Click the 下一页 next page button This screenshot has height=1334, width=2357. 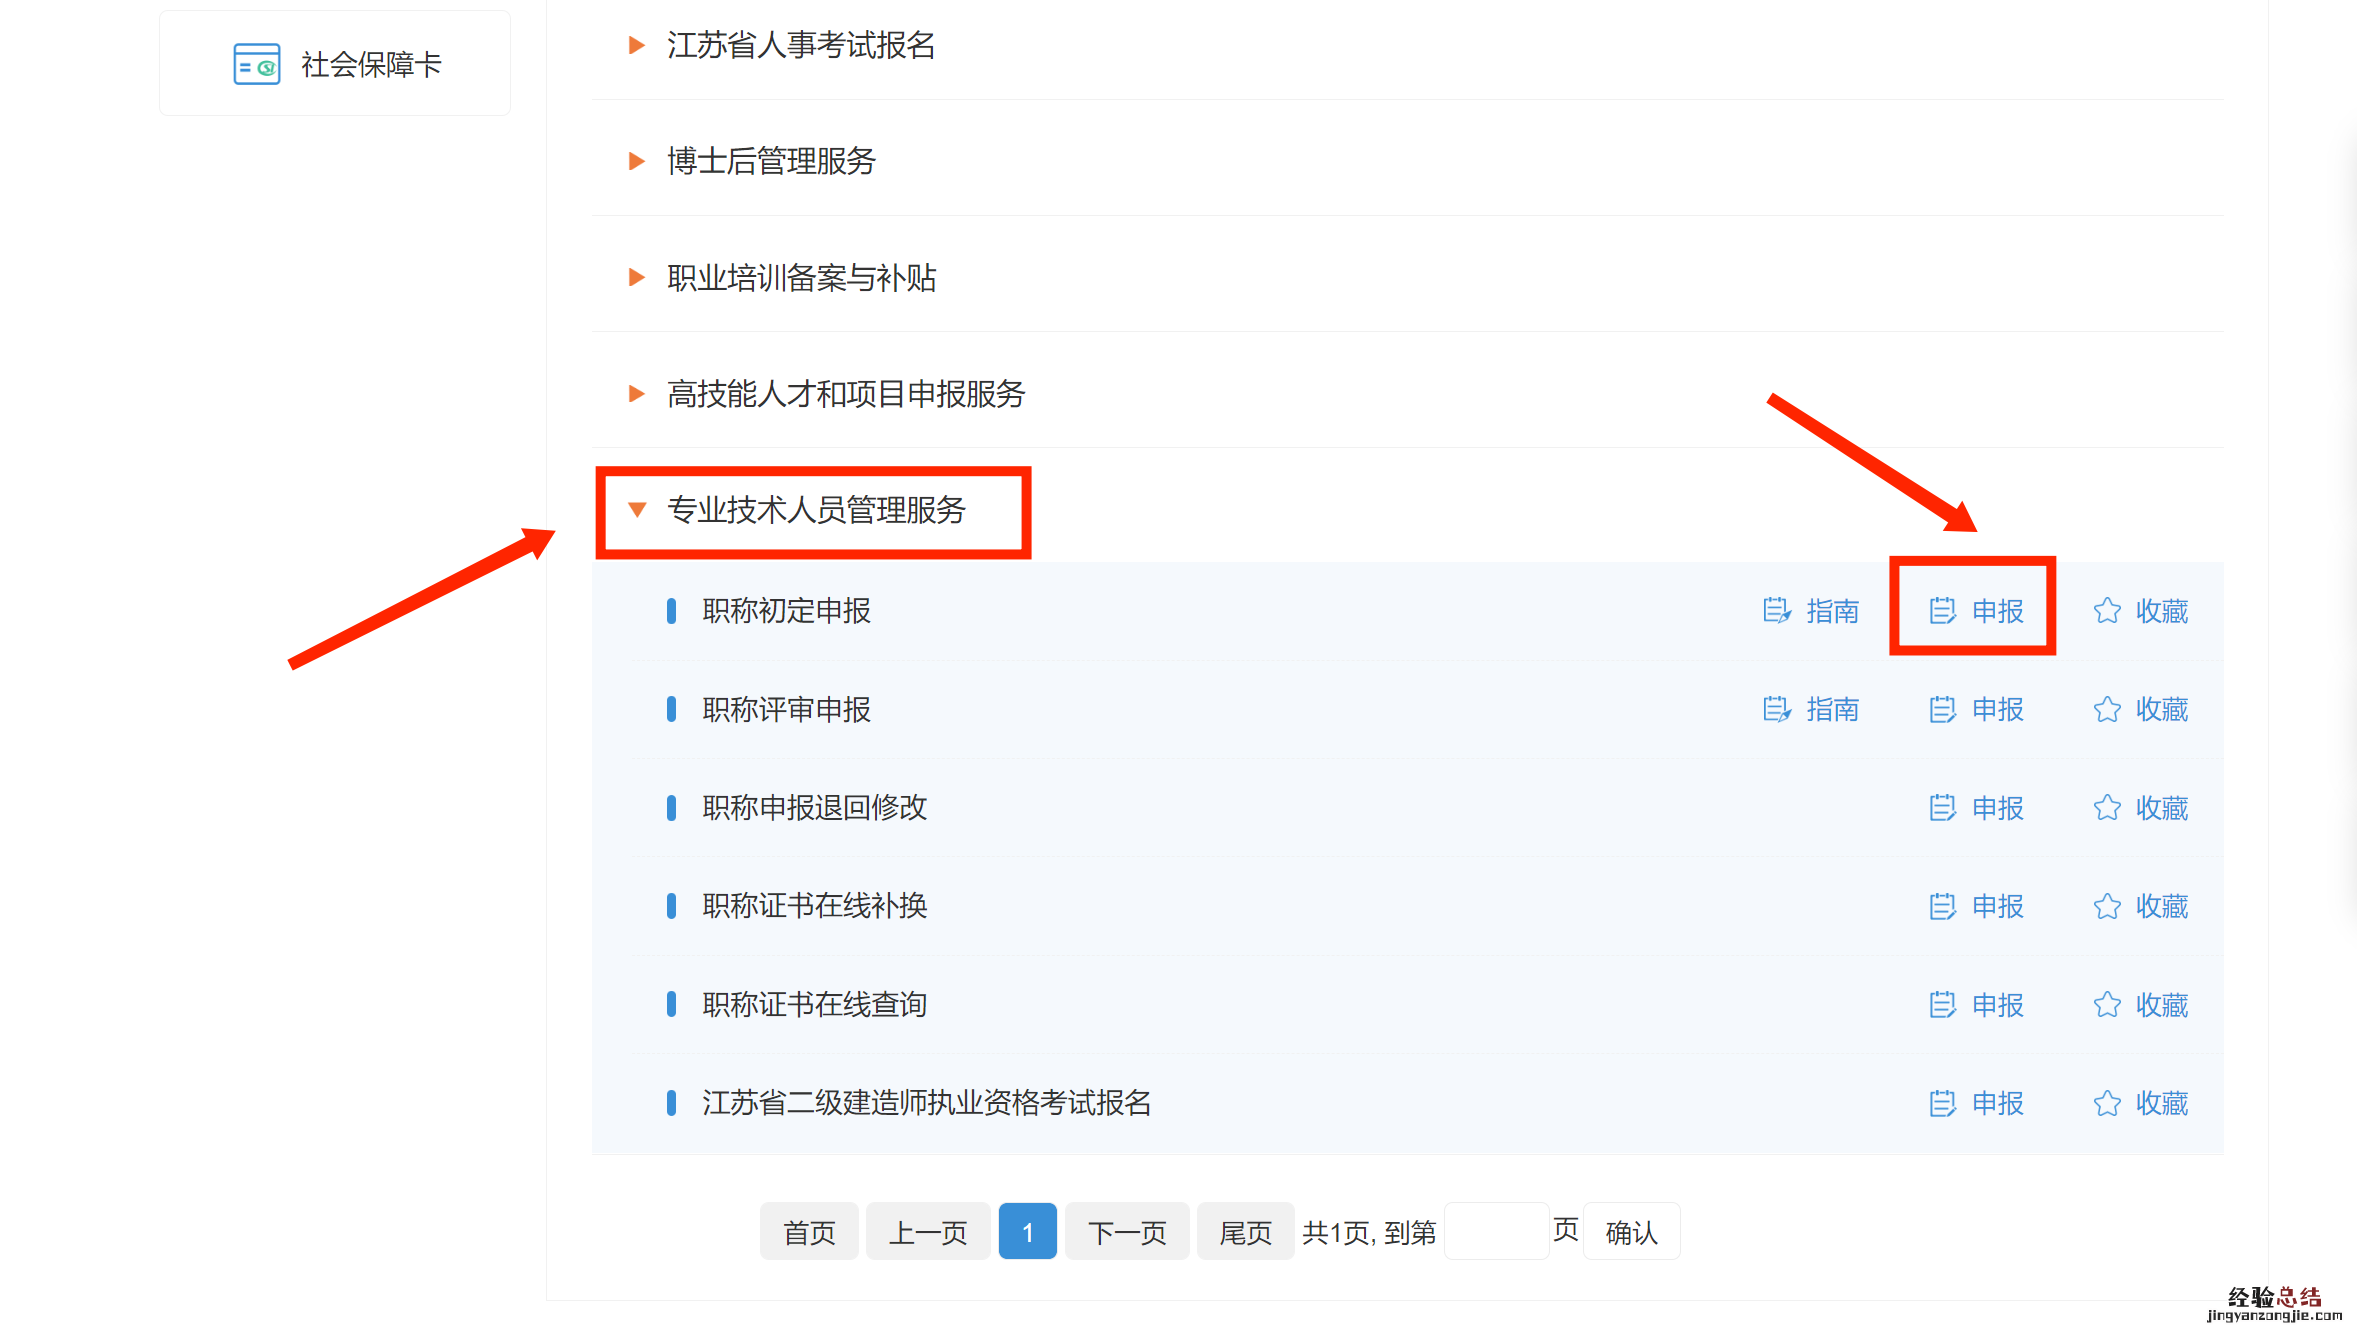[1126, 1232]
